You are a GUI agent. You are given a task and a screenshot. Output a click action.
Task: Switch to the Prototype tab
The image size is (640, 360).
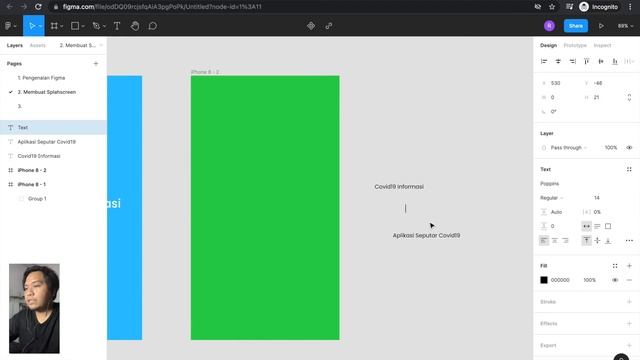(x=575, y=45)
